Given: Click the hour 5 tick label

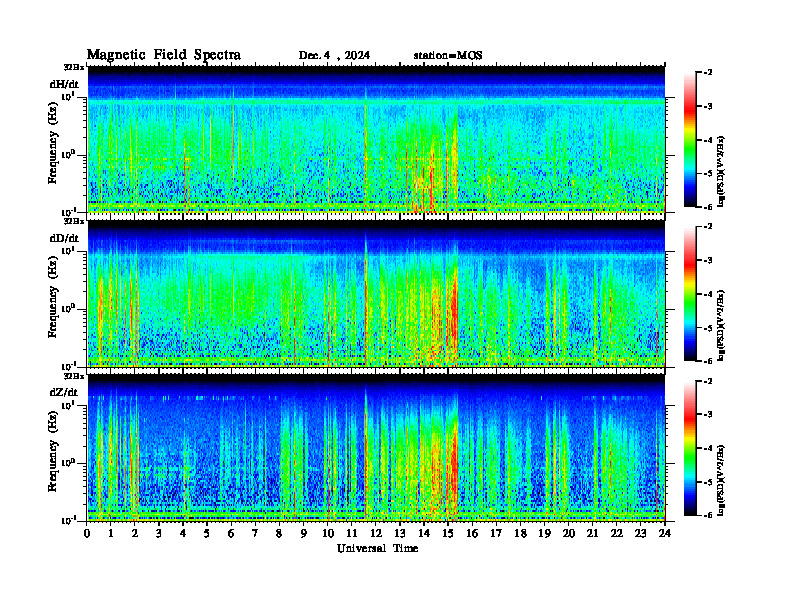Looking at the screenshot, I should tap(207, 534).
